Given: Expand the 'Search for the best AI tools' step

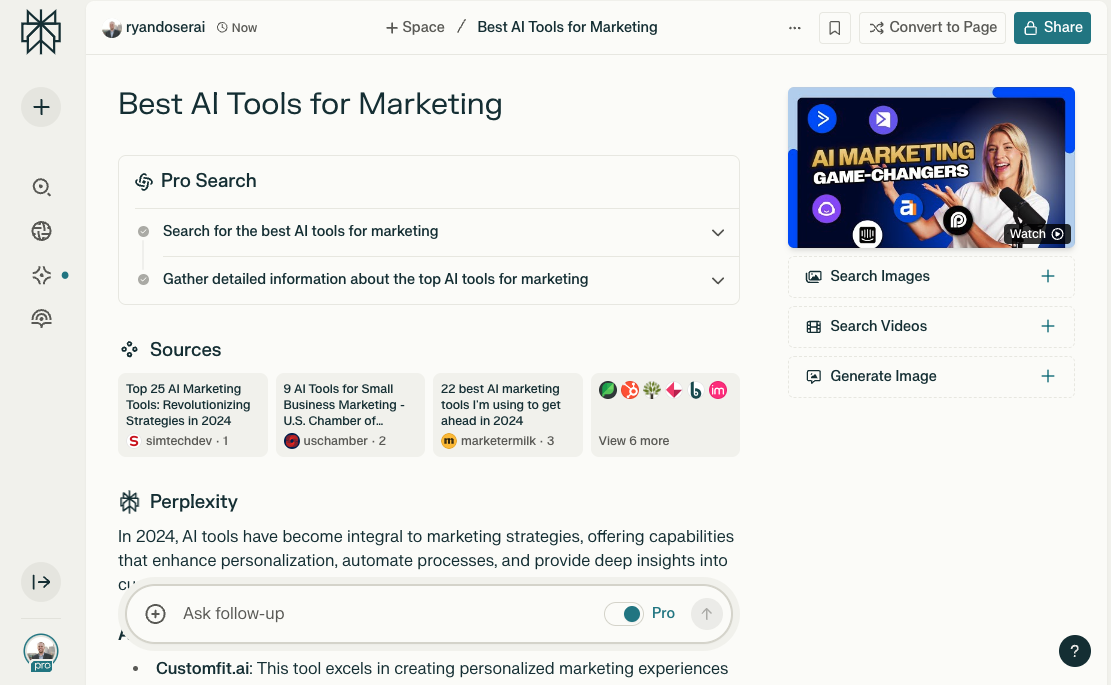Looking at the screenshot, I should (717, 231).
